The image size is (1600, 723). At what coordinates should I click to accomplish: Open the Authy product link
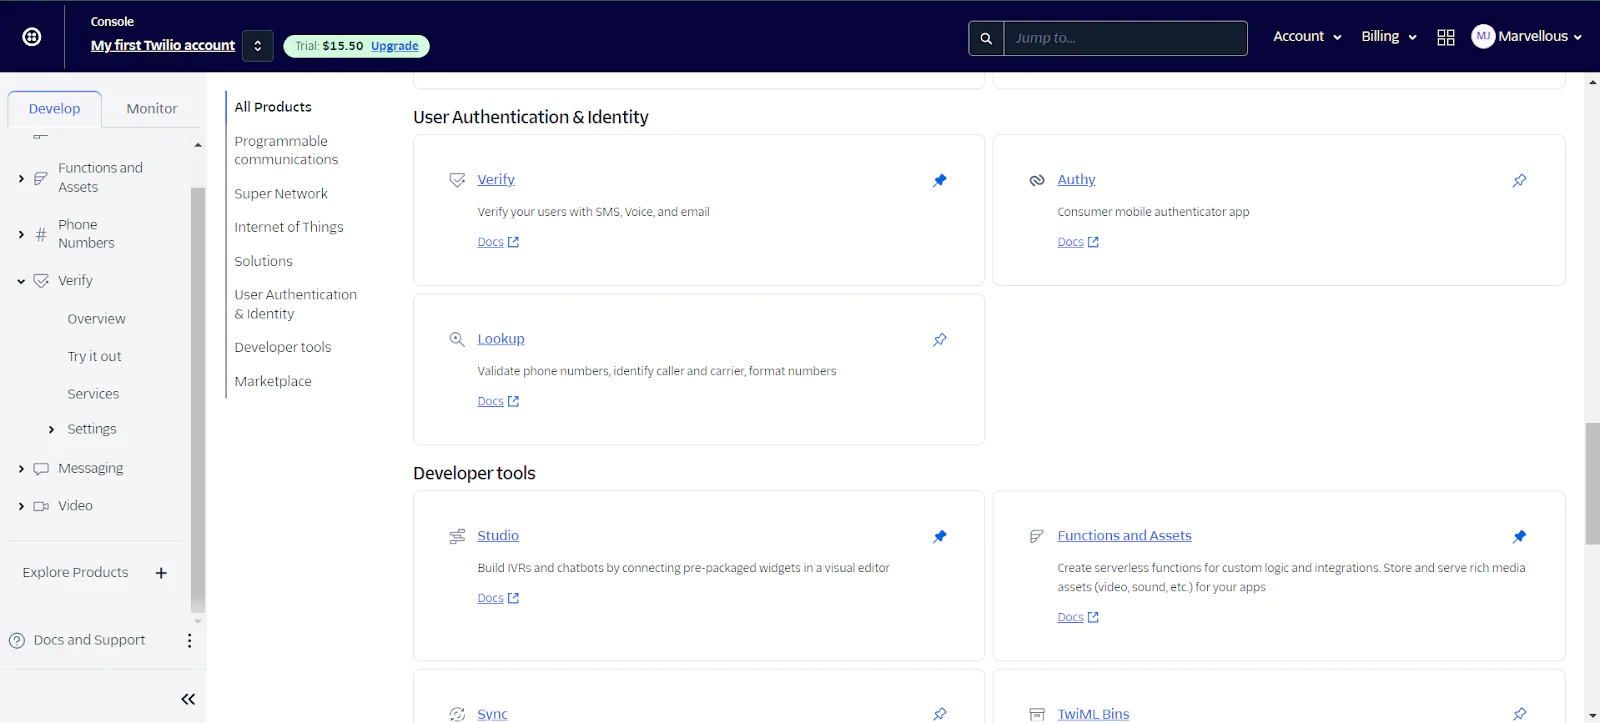[1076, 180]
